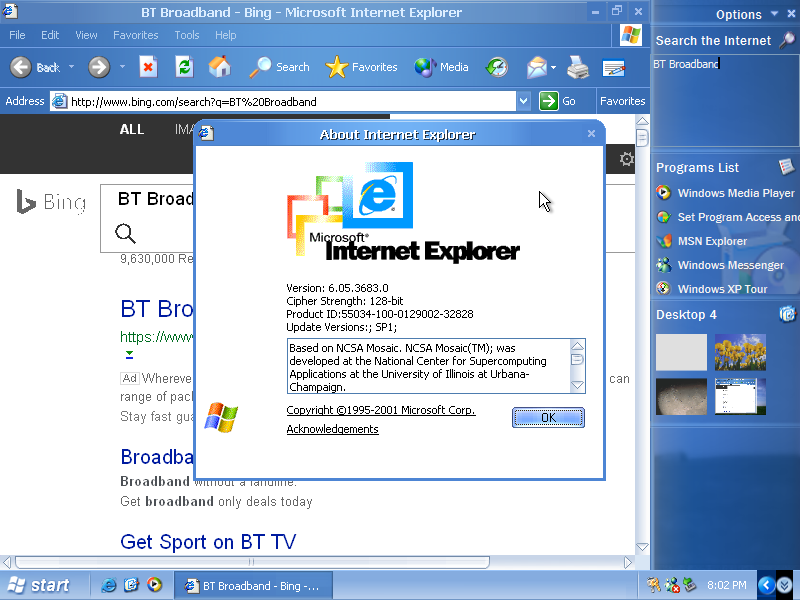Click the Search toolbar magnifier button
Viewport: 800px width, 600px height.
pyautogui.click(x=279, y=67)
